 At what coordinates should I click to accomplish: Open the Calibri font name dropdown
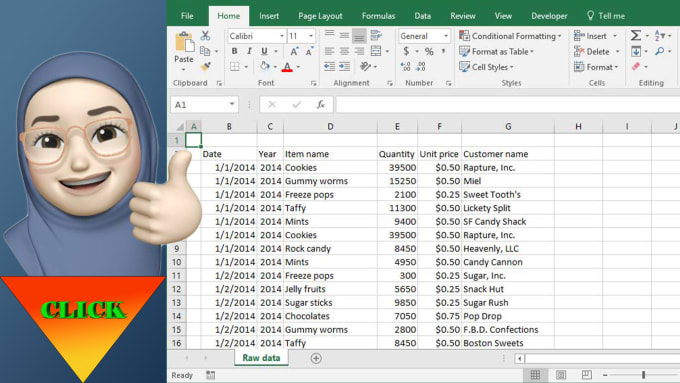(282, 36)
